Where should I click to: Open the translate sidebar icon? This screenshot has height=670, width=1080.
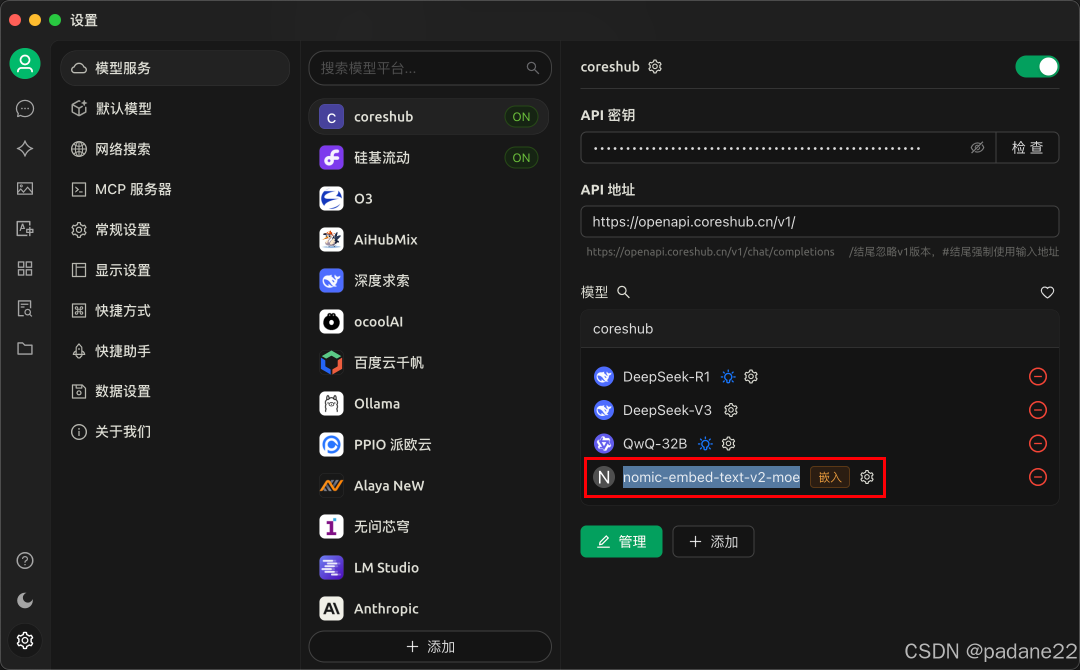(x=25, y=229)
